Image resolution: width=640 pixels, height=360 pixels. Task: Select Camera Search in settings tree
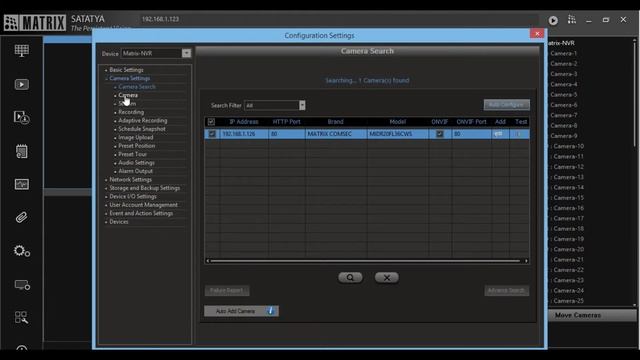point(137,87)
